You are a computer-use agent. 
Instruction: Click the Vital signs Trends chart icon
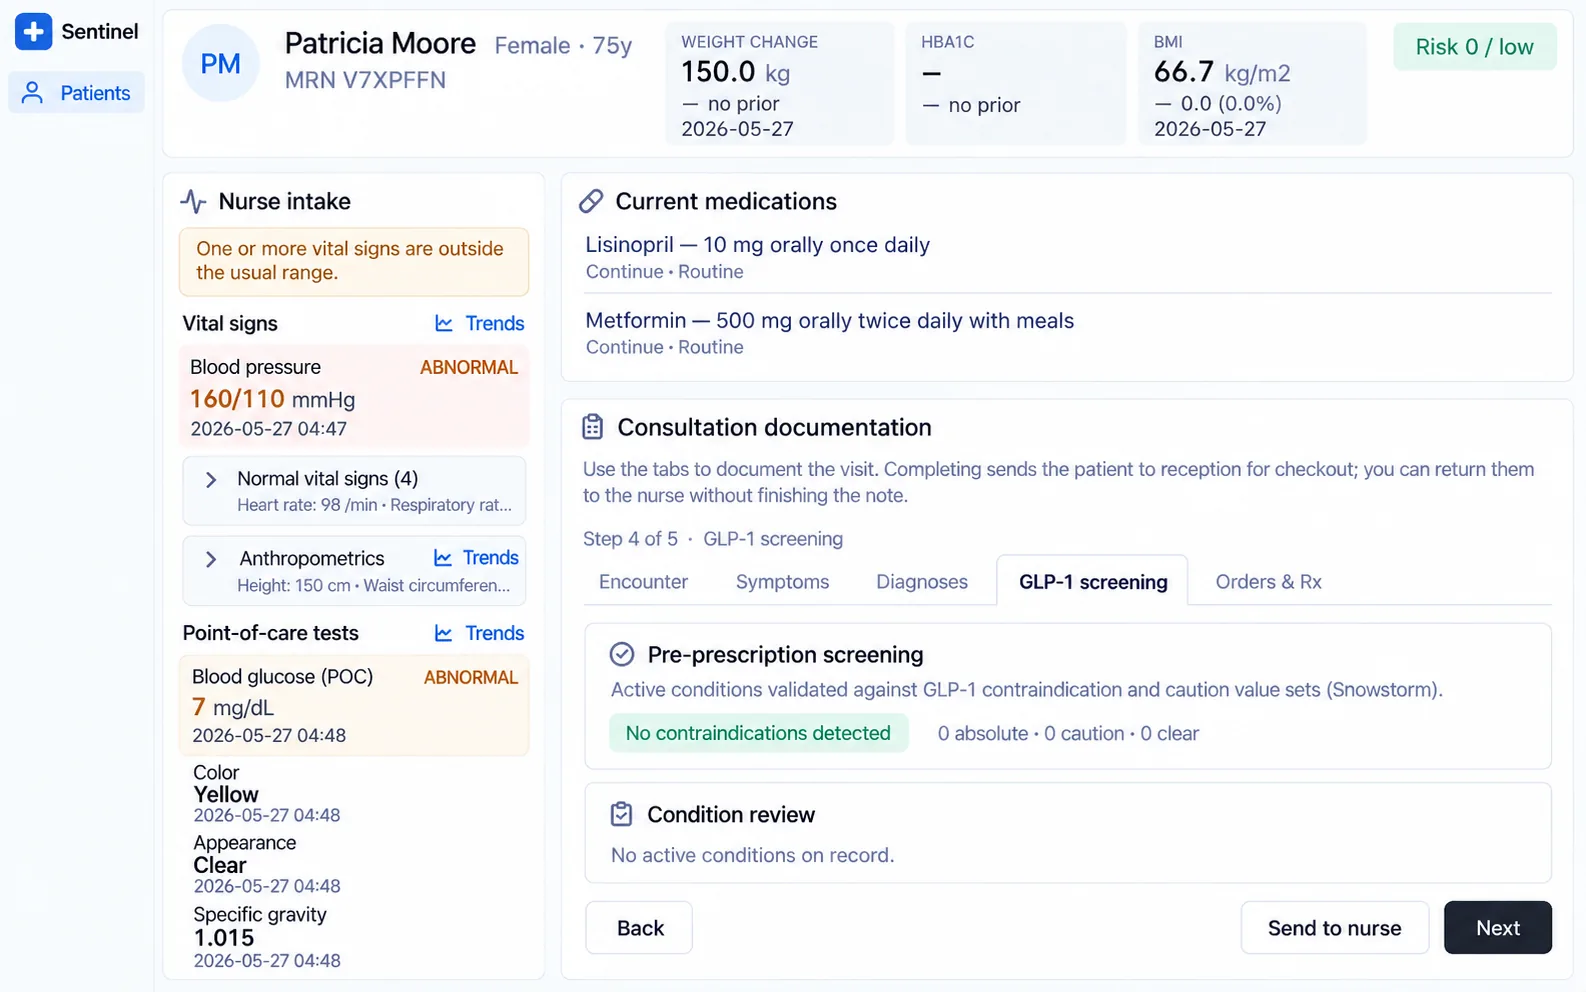[444, 324]
